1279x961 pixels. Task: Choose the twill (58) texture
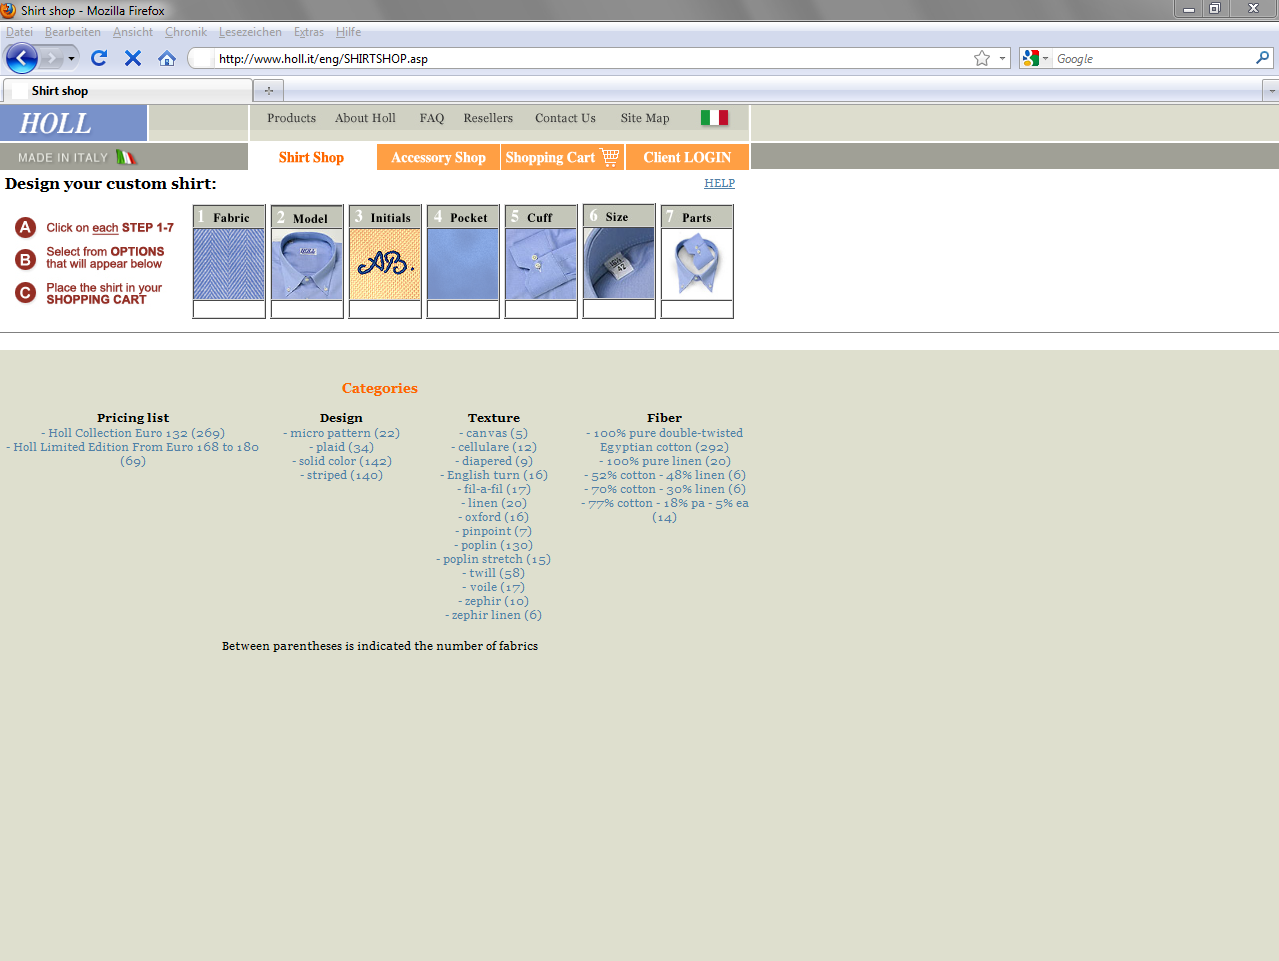[x=493, y=573]
